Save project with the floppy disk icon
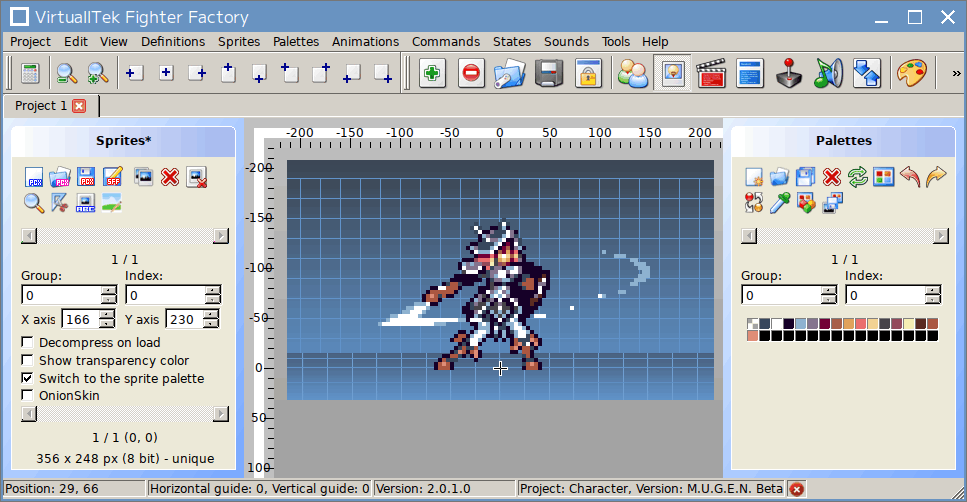967x502 pixels. pyautogui.click(x=549, y=73)
